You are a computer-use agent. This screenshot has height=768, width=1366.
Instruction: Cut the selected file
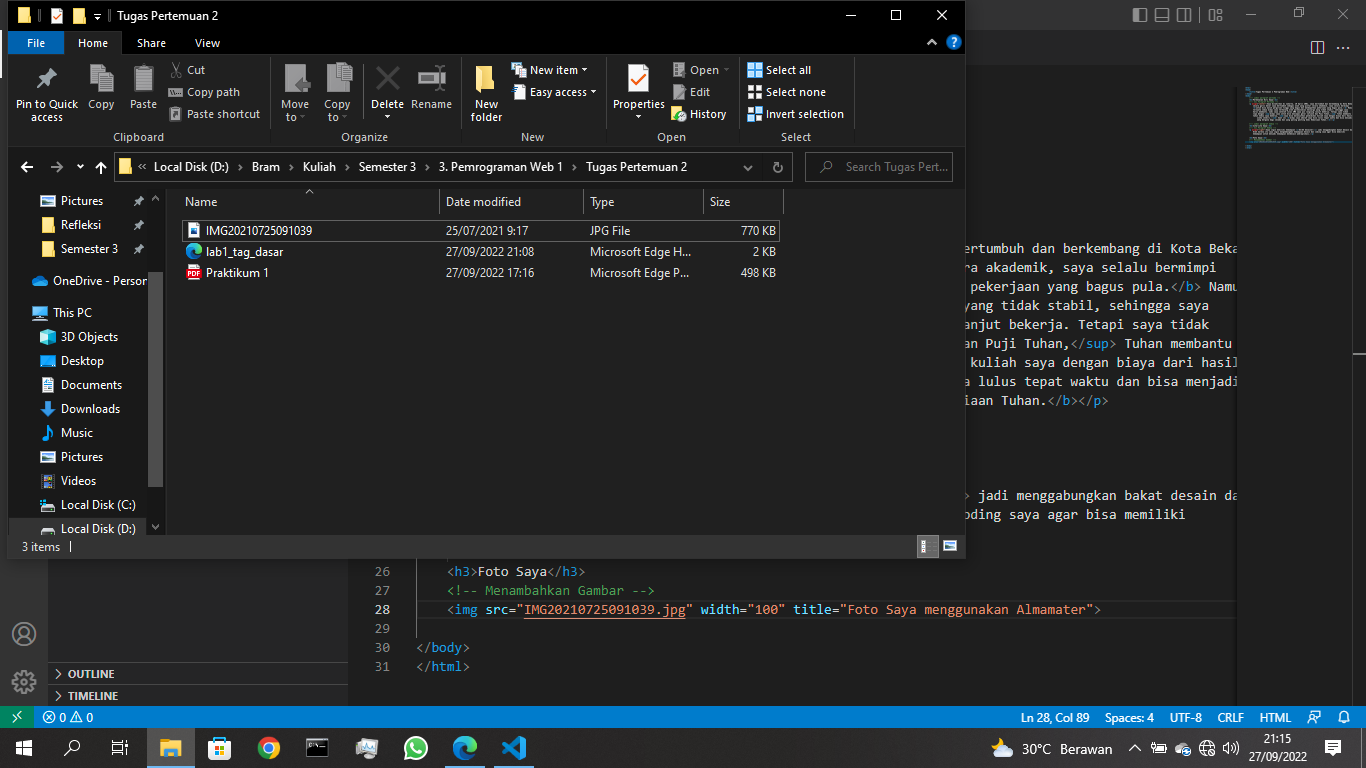click(187, 70)
